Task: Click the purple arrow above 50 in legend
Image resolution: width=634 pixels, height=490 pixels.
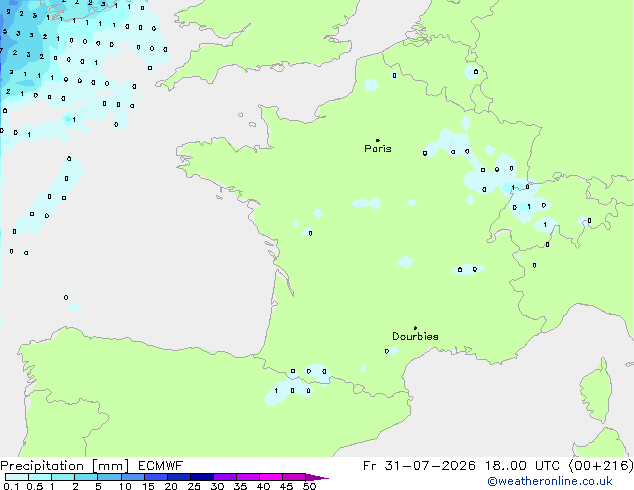Action: click(316, 477)
